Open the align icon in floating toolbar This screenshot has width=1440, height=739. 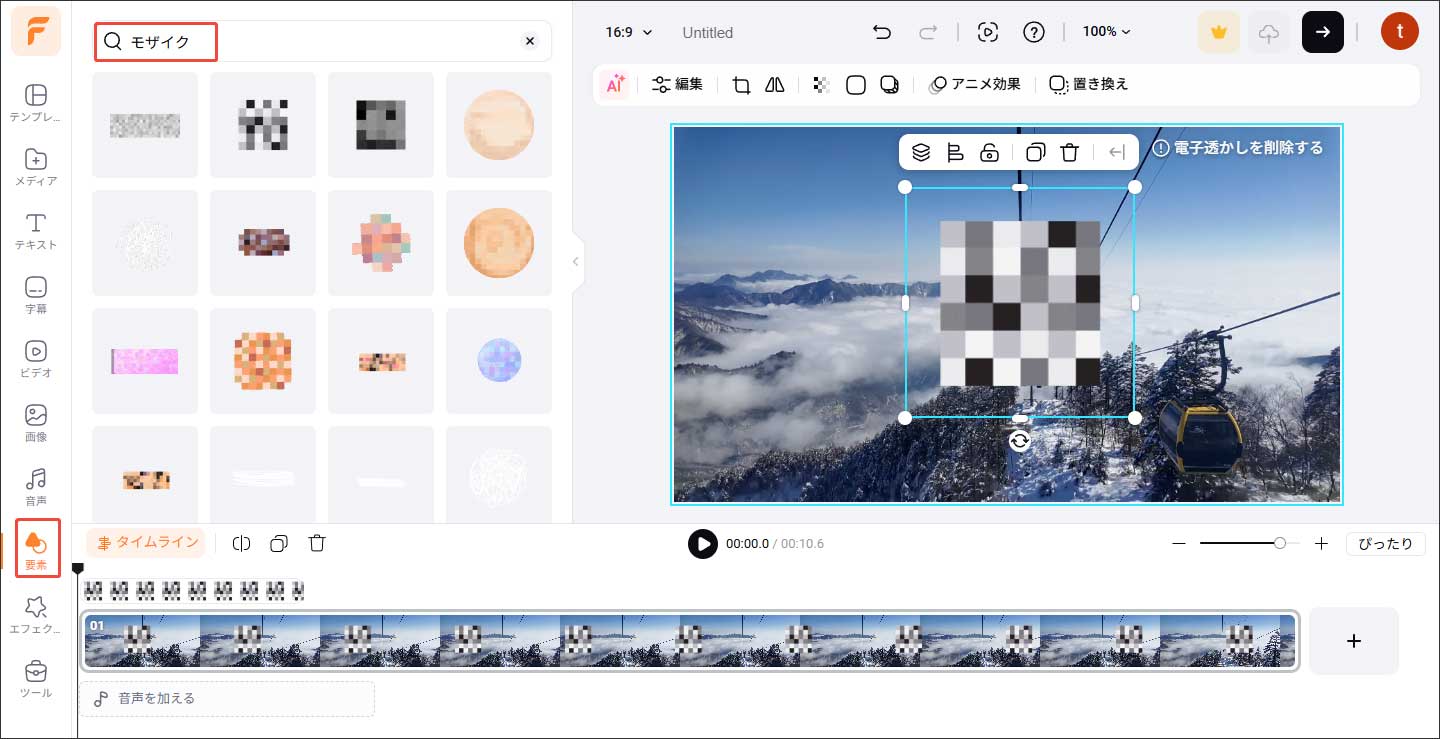(x=955, y=152)
